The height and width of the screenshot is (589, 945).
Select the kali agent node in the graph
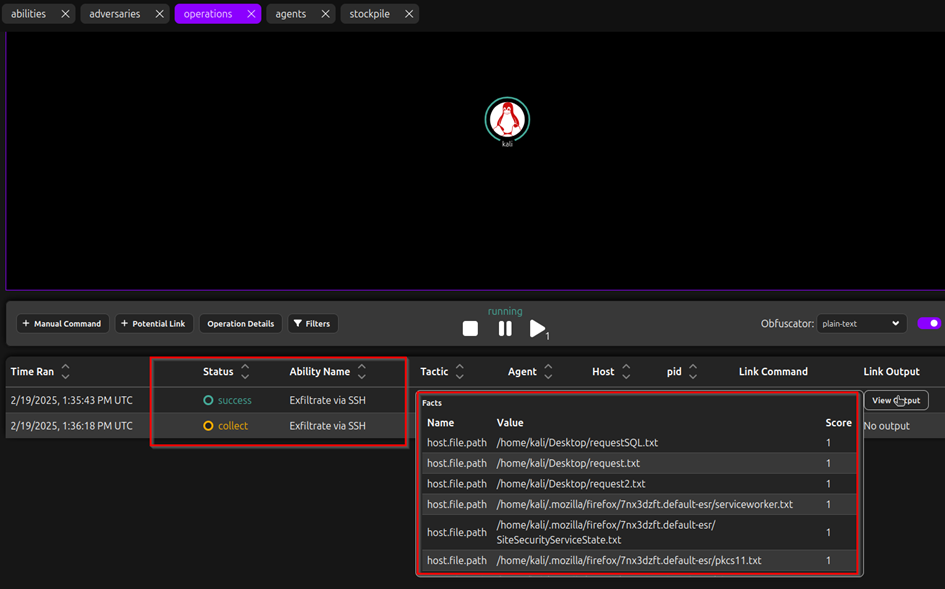coord(506,119)
